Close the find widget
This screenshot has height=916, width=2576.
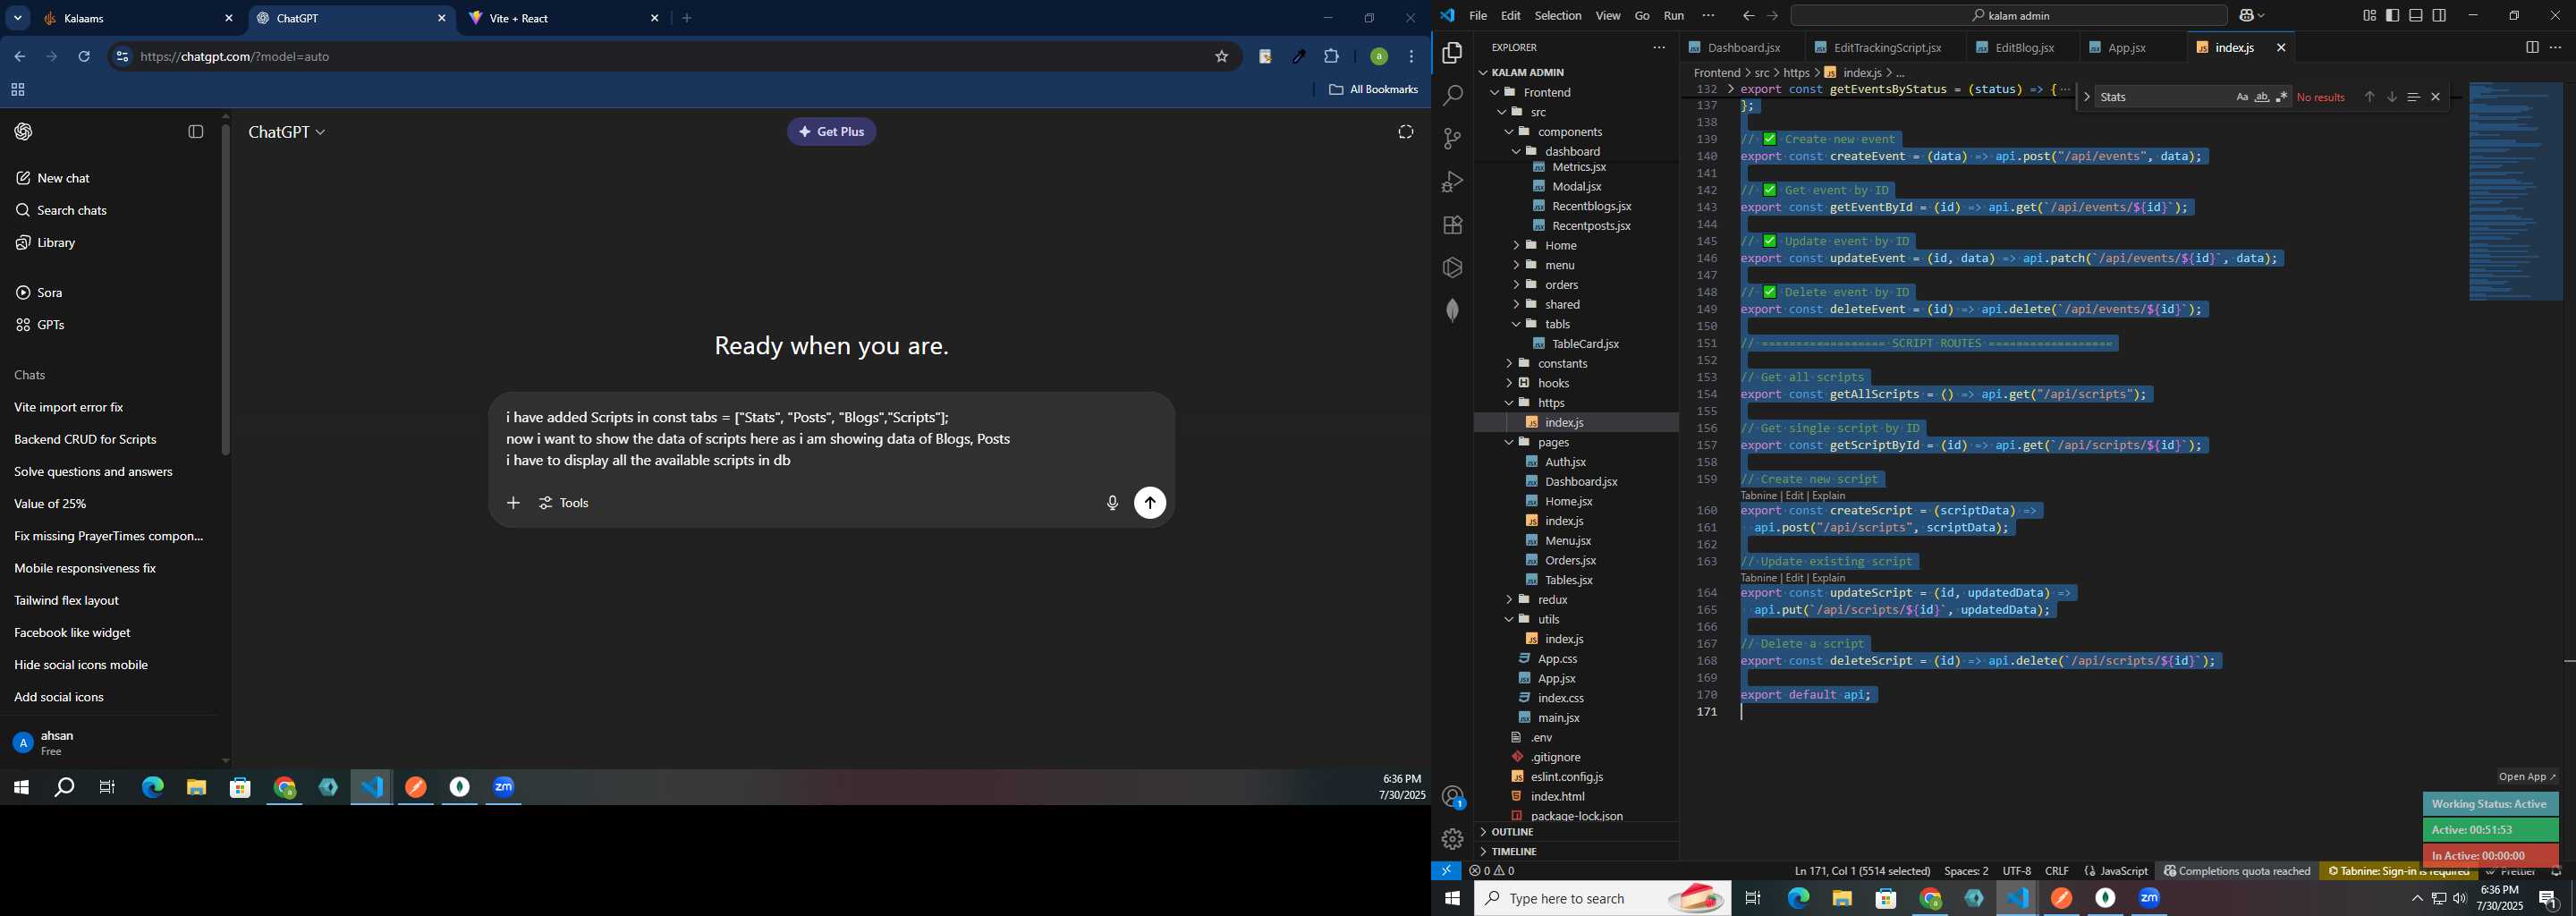(x=2435, y=97)
